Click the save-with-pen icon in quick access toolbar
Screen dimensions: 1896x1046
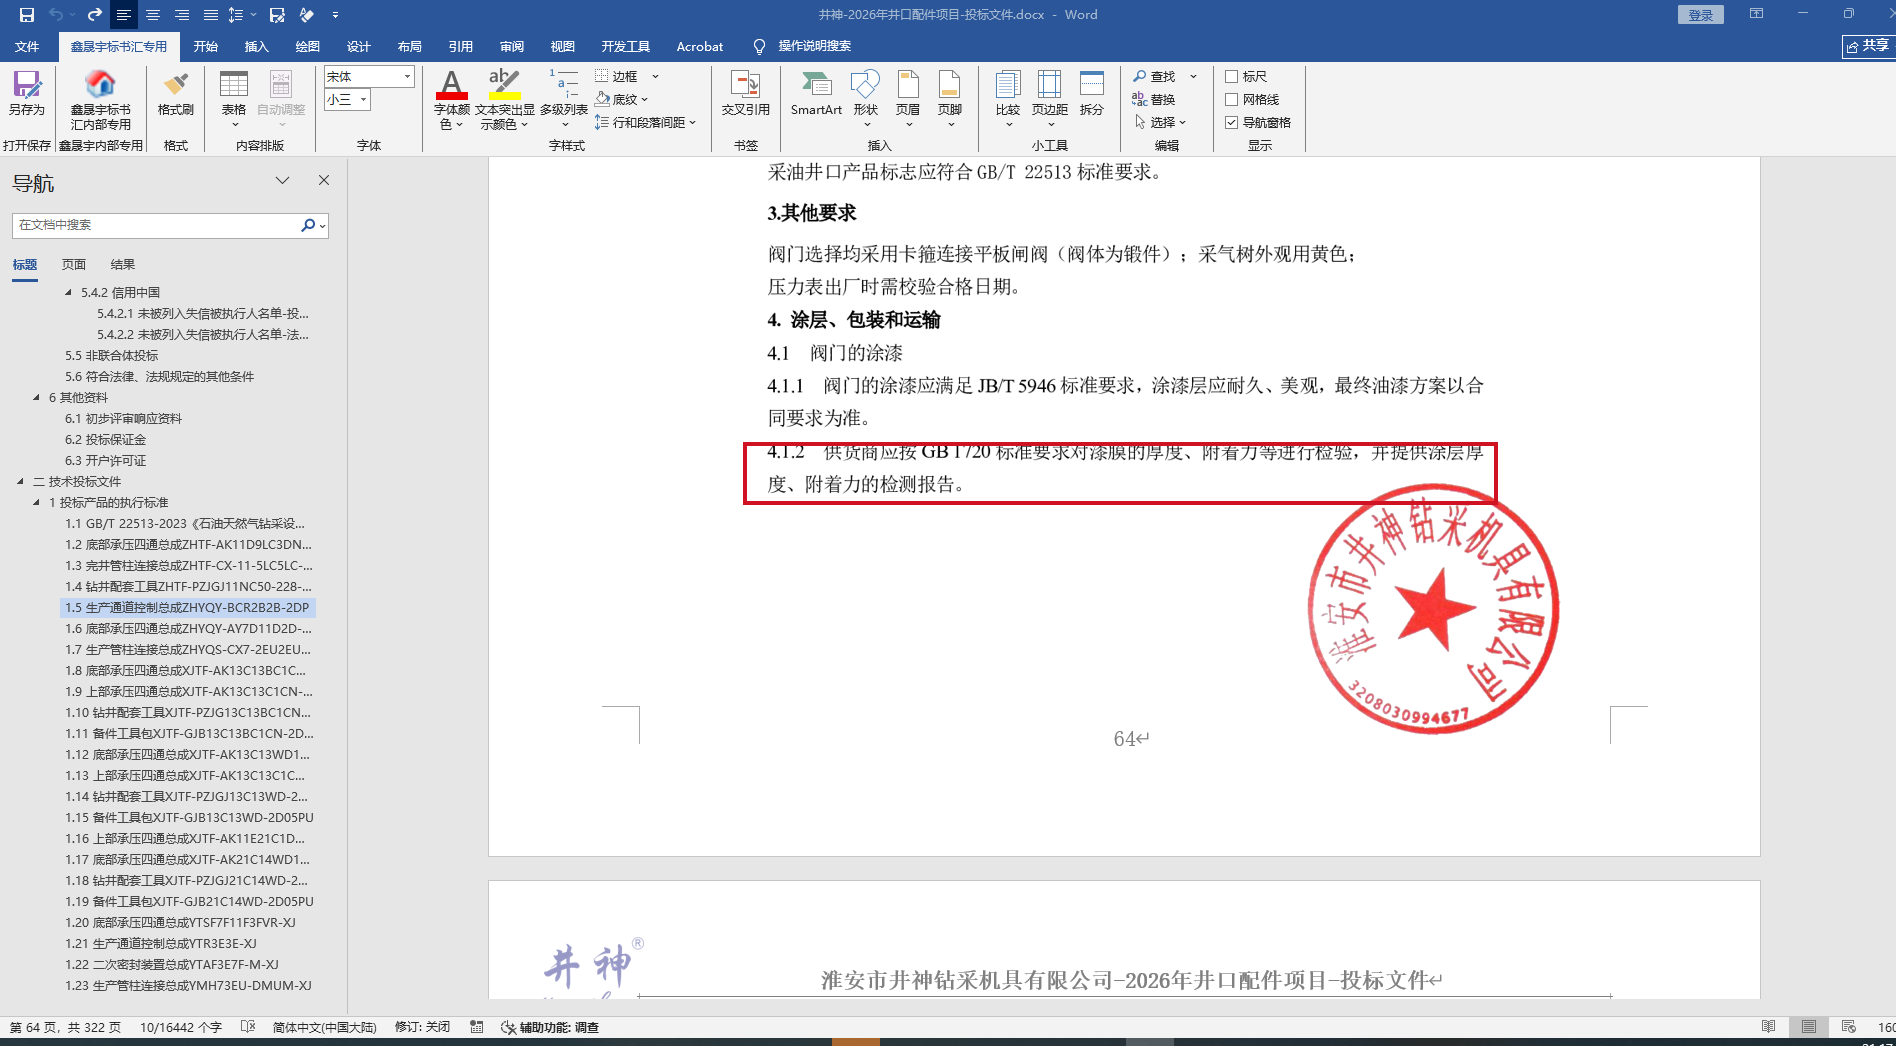point(277,15)
